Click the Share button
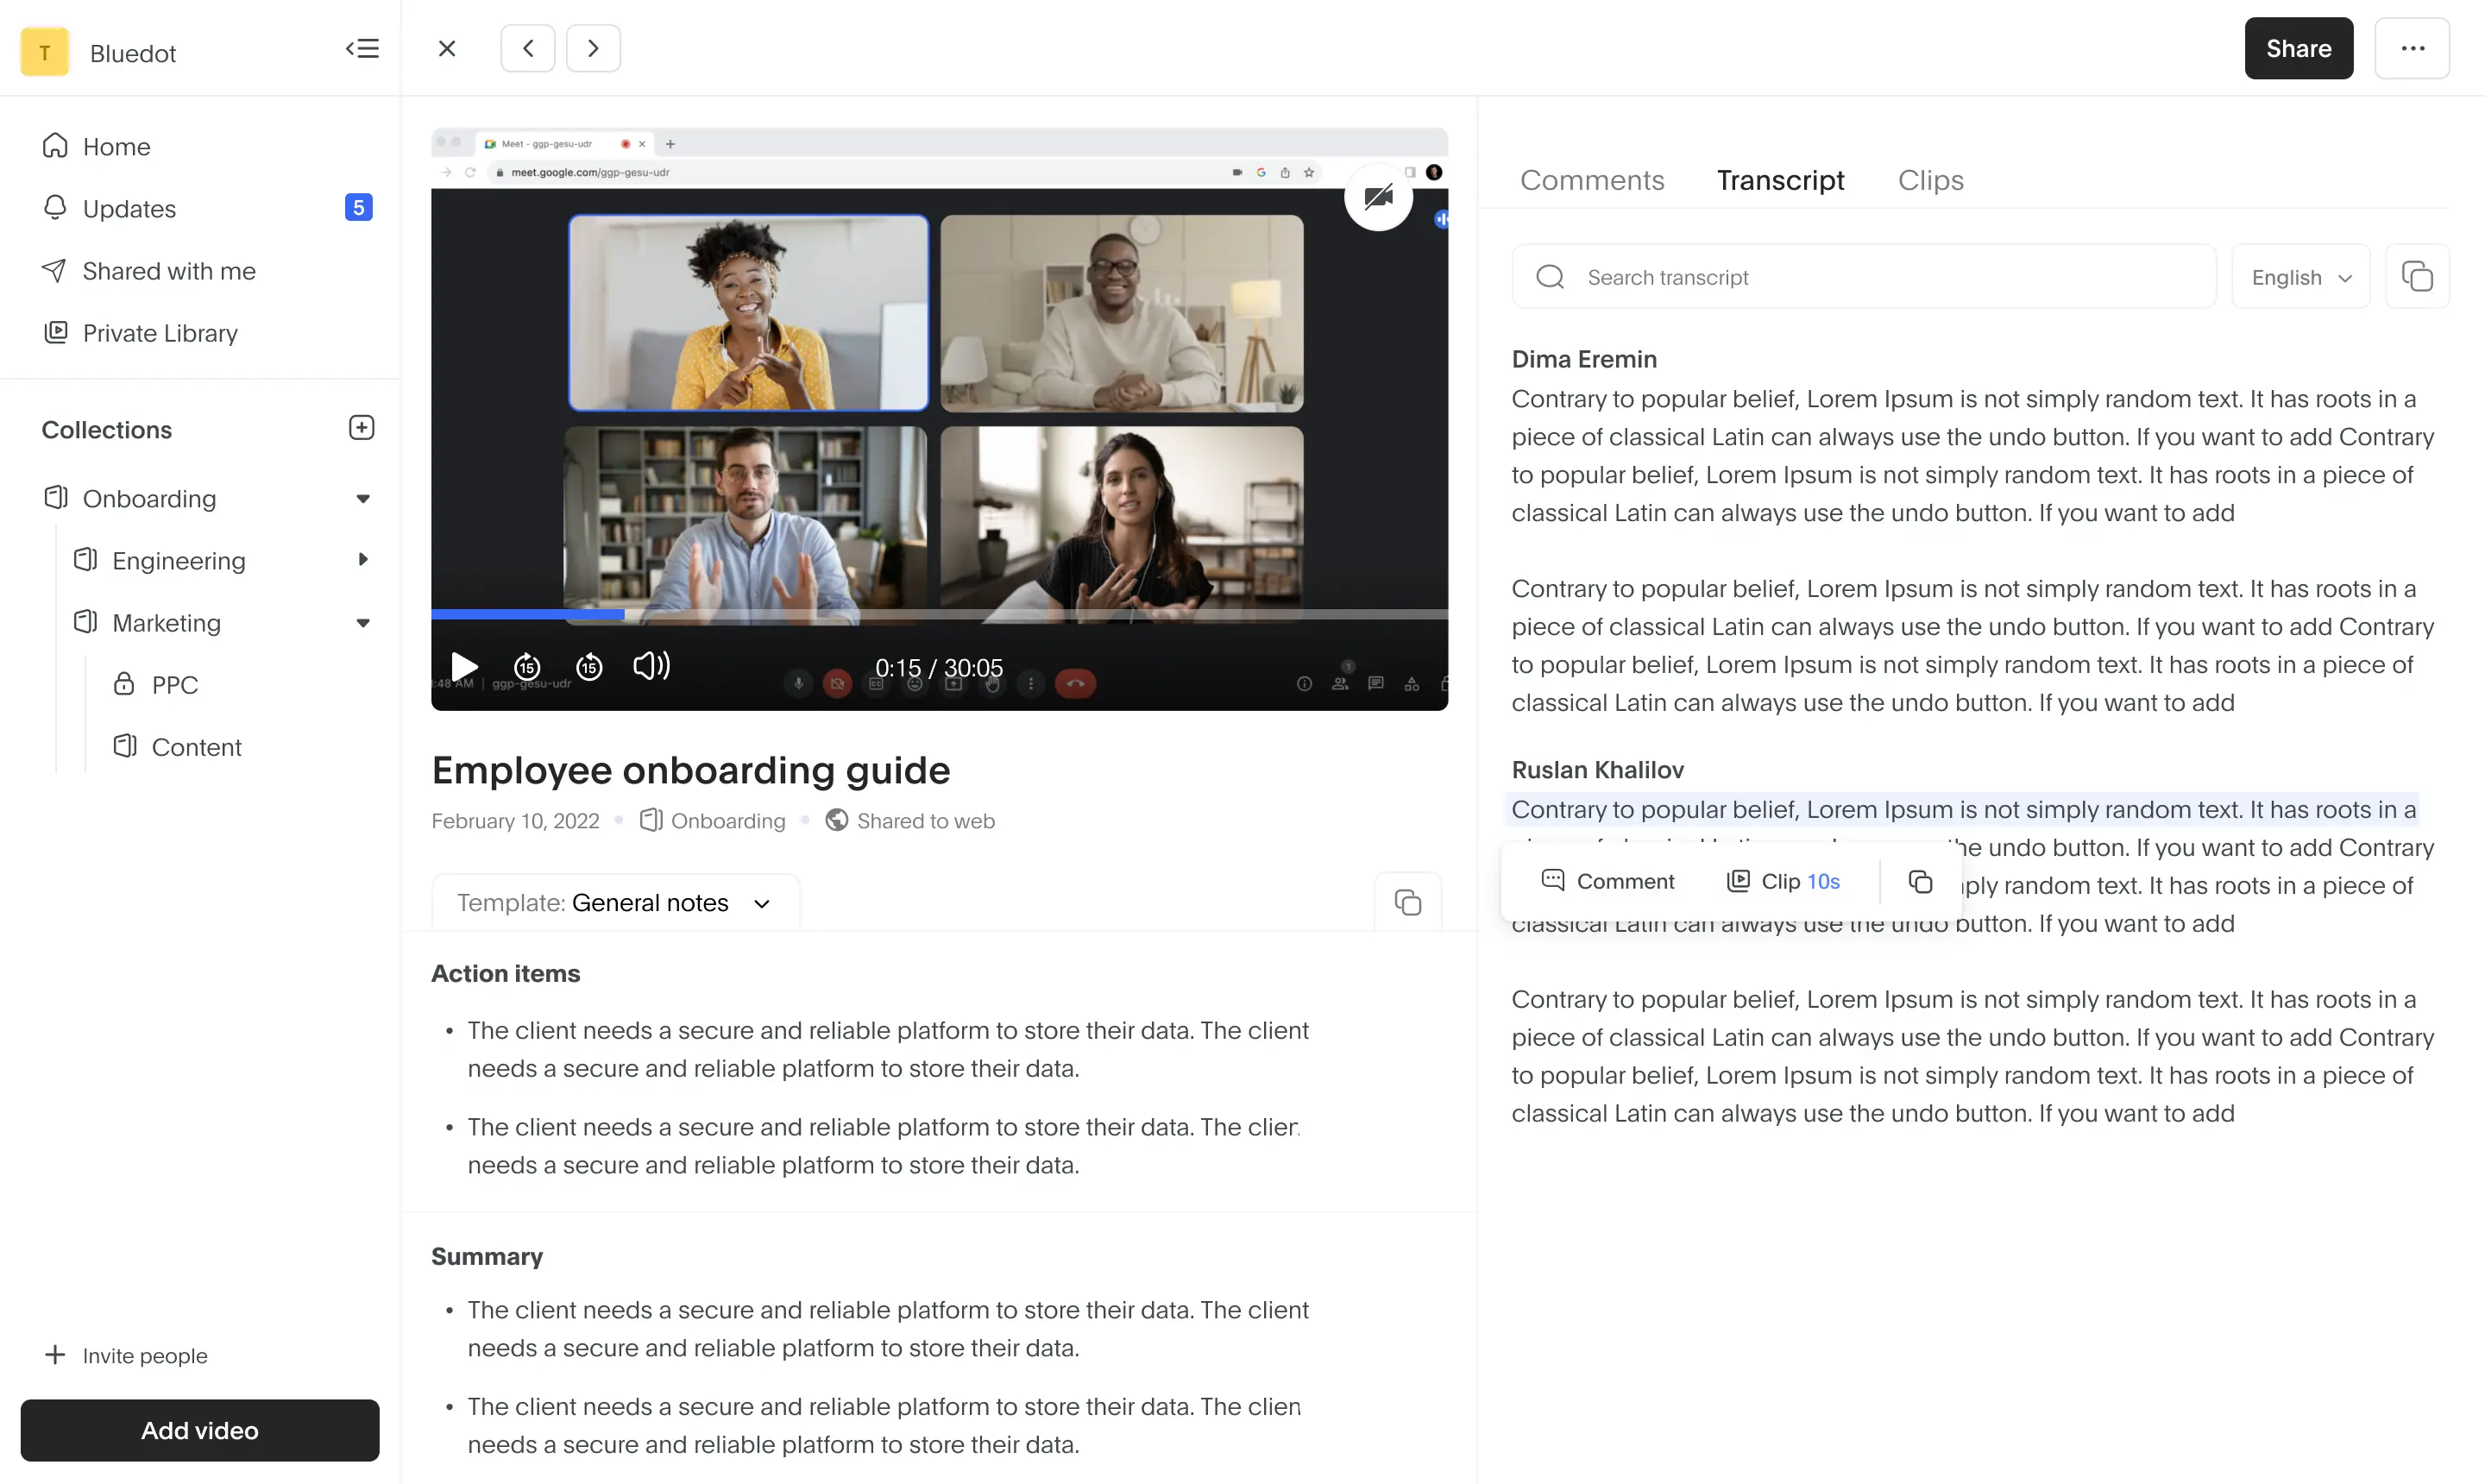 2298,47
